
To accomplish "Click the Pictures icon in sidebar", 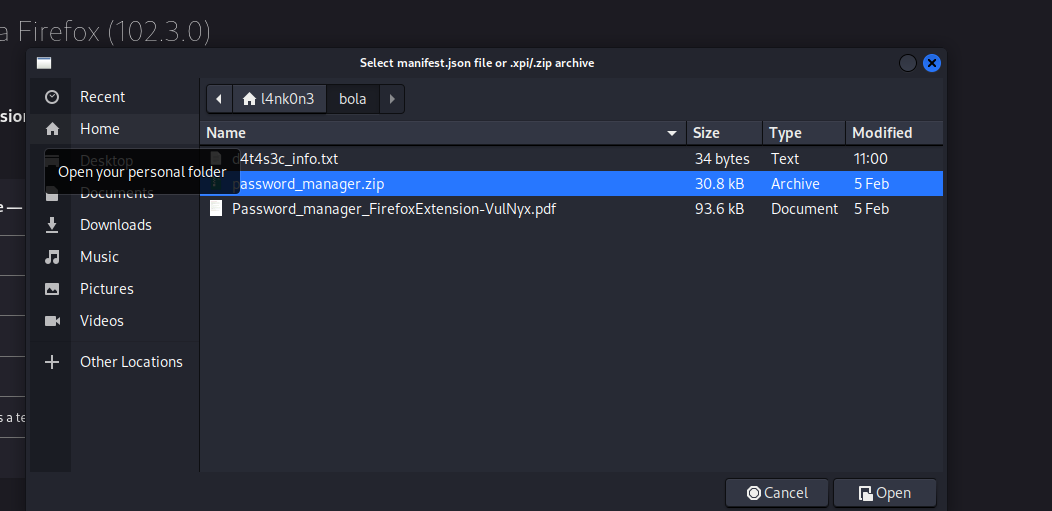I will pyautogui.click(x=52, y=289).
